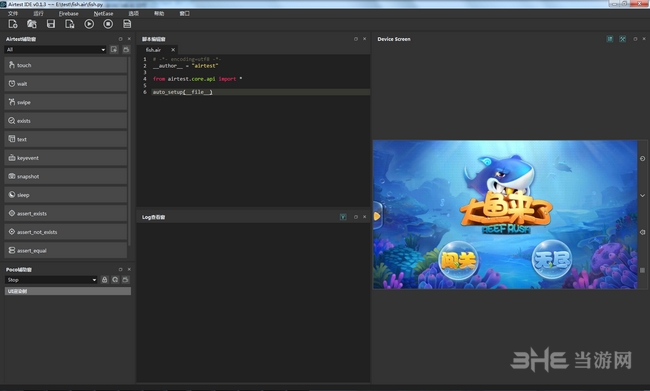Click the new script file icon
The height and width of the screenshot is (391, 650).
pyautogui.click(x=13, y=24)
